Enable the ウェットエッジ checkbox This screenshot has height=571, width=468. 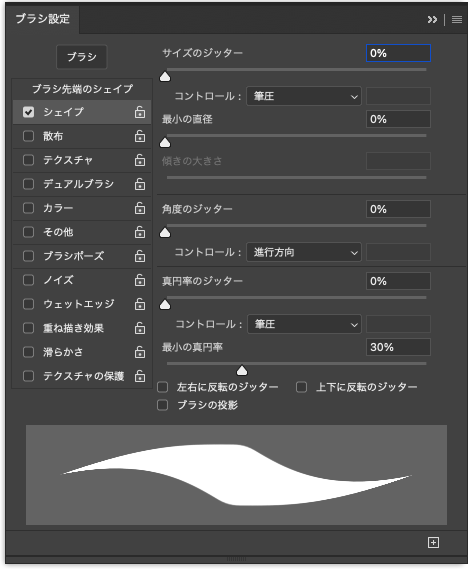[x=28, y=304]
